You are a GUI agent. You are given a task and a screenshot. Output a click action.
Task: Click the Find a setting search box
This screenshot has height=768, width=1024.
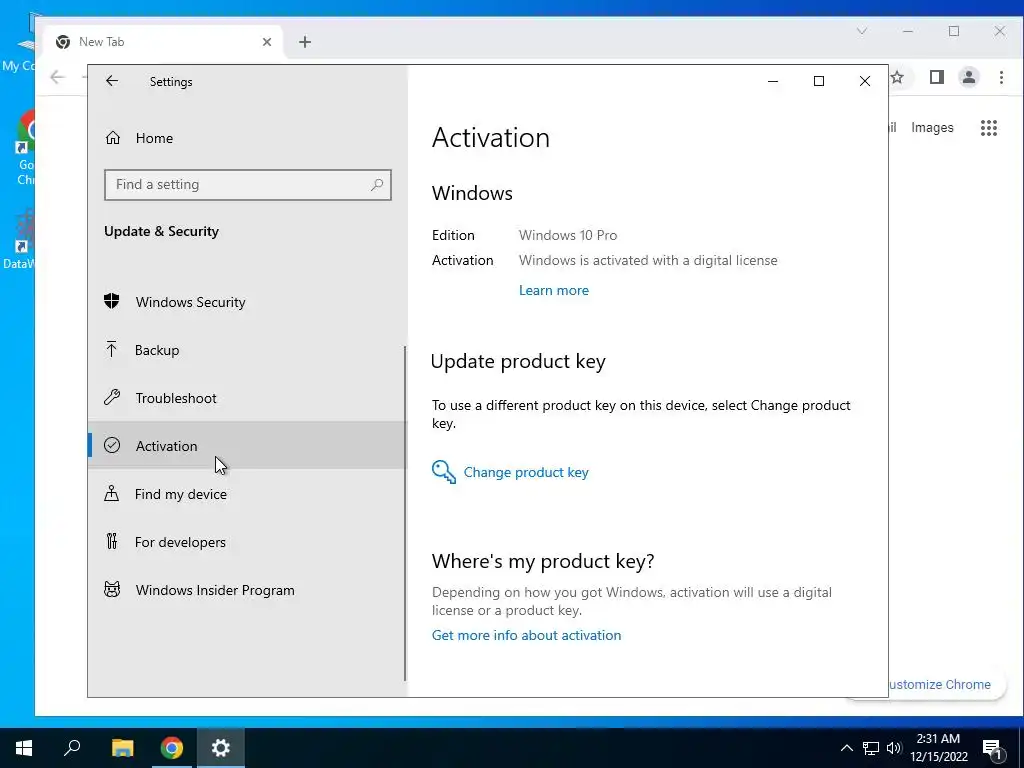click(248, 185)
